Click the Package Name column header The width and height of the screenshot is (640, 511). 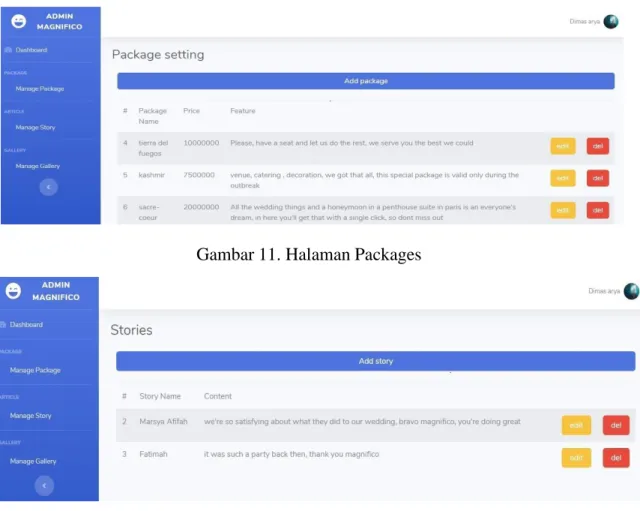(x=152, y=116)
